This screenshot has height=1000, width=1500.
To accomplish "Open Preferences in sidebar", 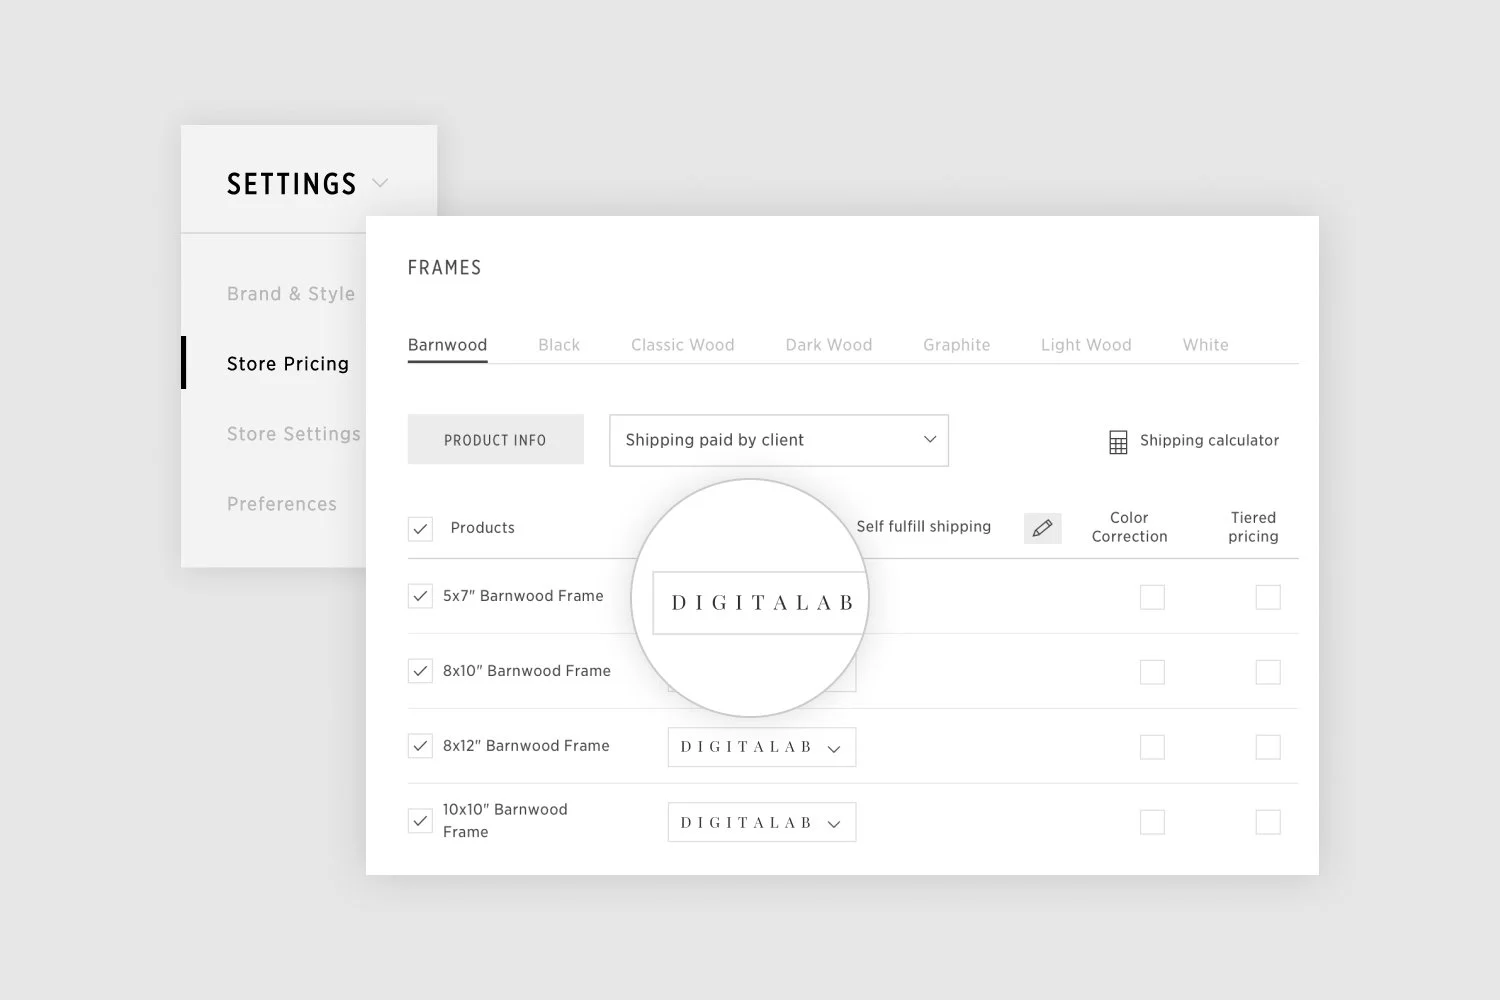I will (282, 504).
